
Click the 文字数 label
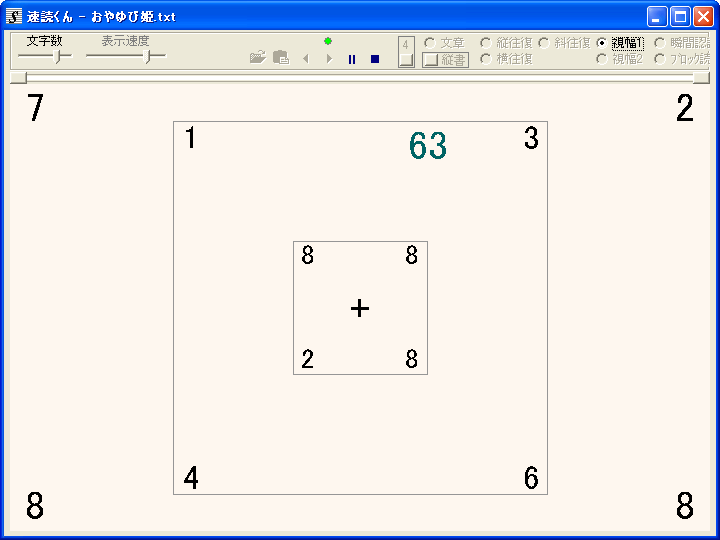44,41
